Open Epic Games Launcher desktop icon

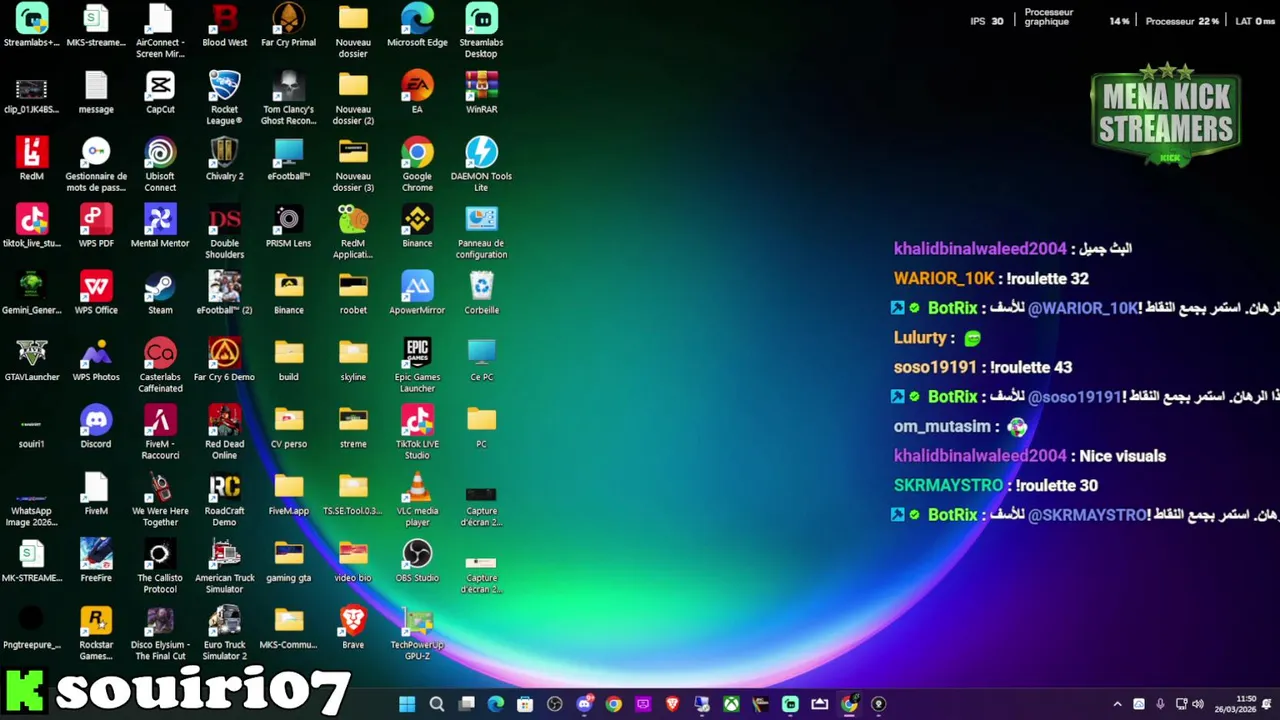coord(417,367)
